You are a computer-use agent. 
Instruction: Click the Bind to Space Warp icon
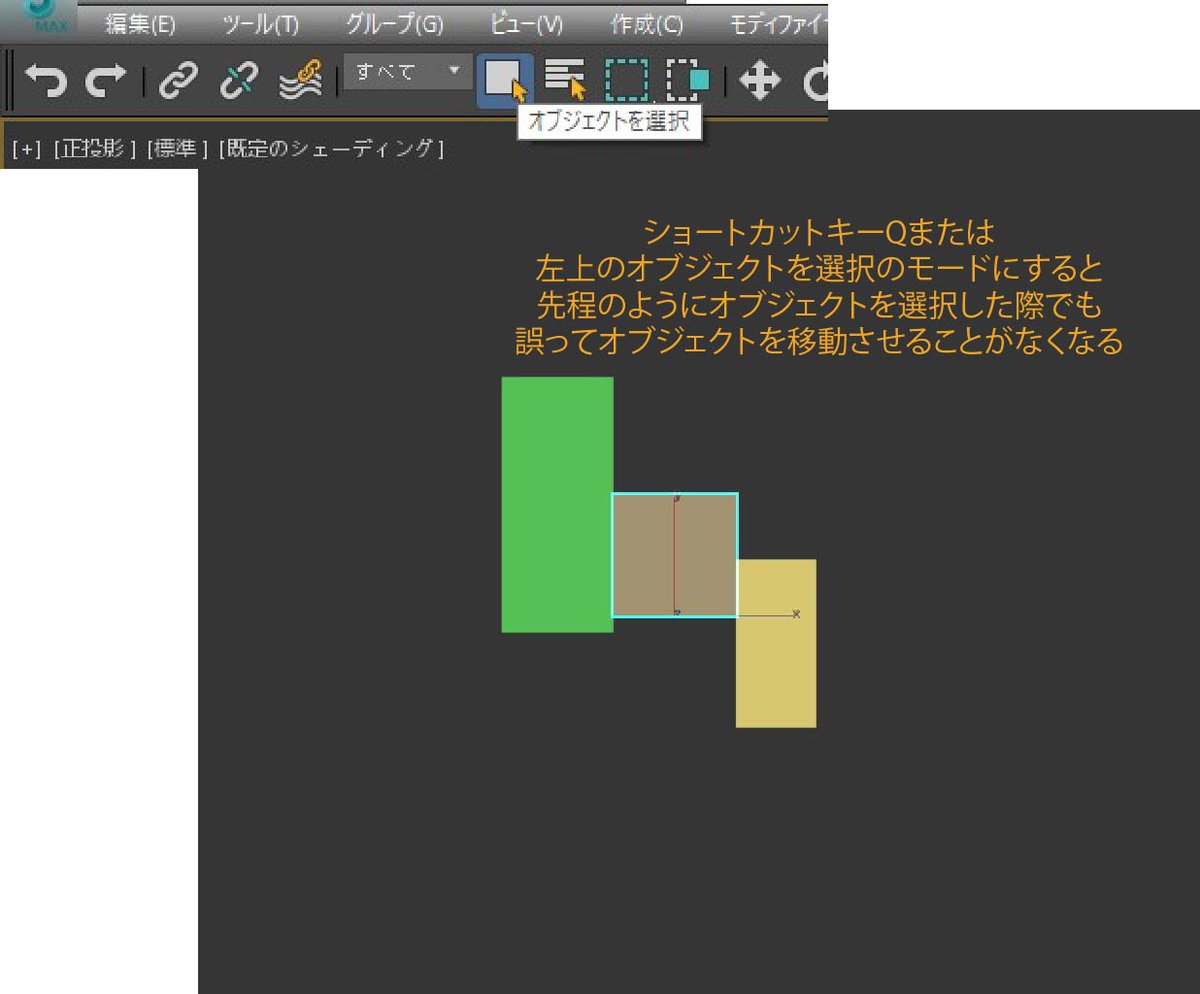click(x=299, y=81)
